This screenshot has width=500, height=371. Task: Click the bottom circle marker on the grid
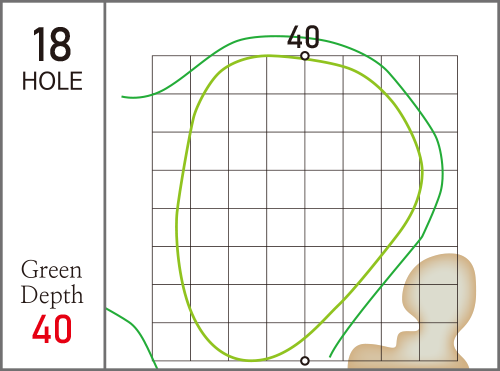tap(305, 361)
